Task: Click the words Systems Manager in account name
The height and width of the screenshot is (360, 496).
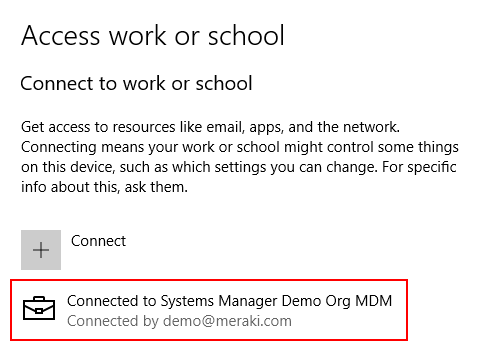Action: [219, 302]
